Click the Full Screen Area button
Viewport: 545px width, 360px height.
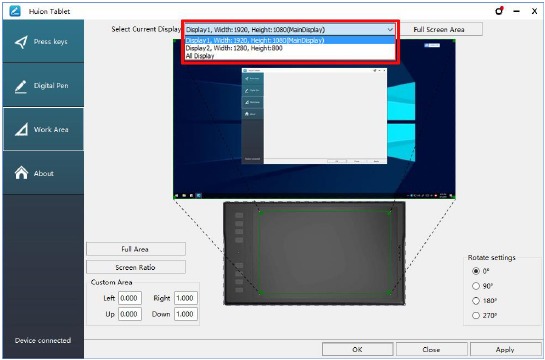[439, 30]
